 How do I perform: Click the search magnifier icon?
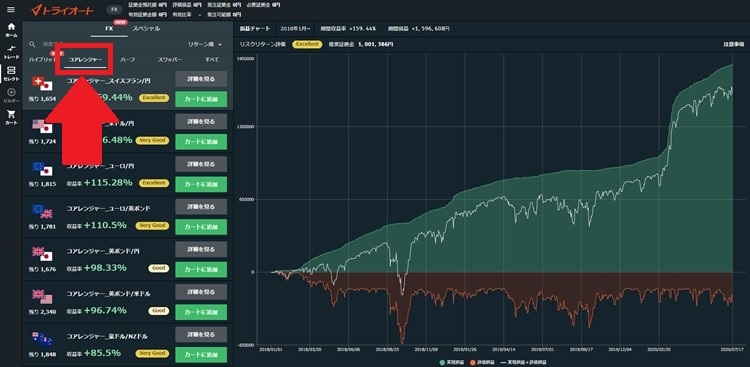pyautogui.click(x=32, y=44)
